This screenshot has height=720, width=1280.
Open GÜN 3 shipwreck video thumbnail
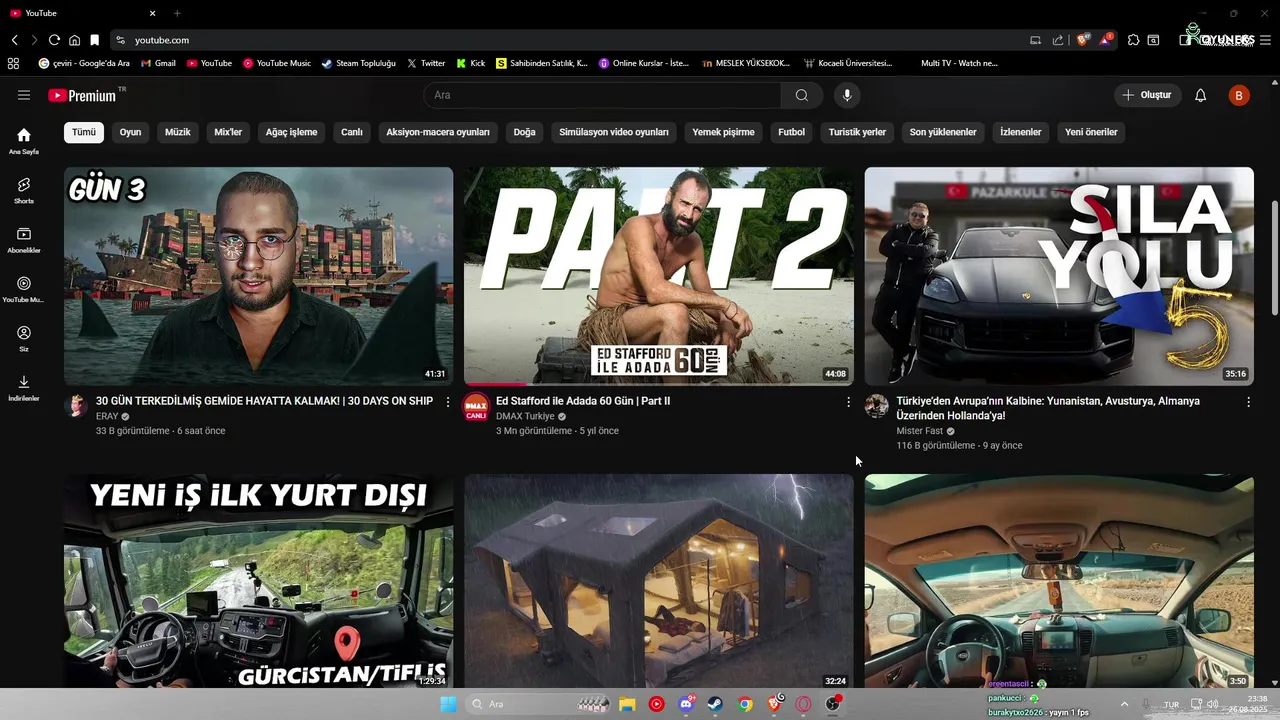[258, 276]
